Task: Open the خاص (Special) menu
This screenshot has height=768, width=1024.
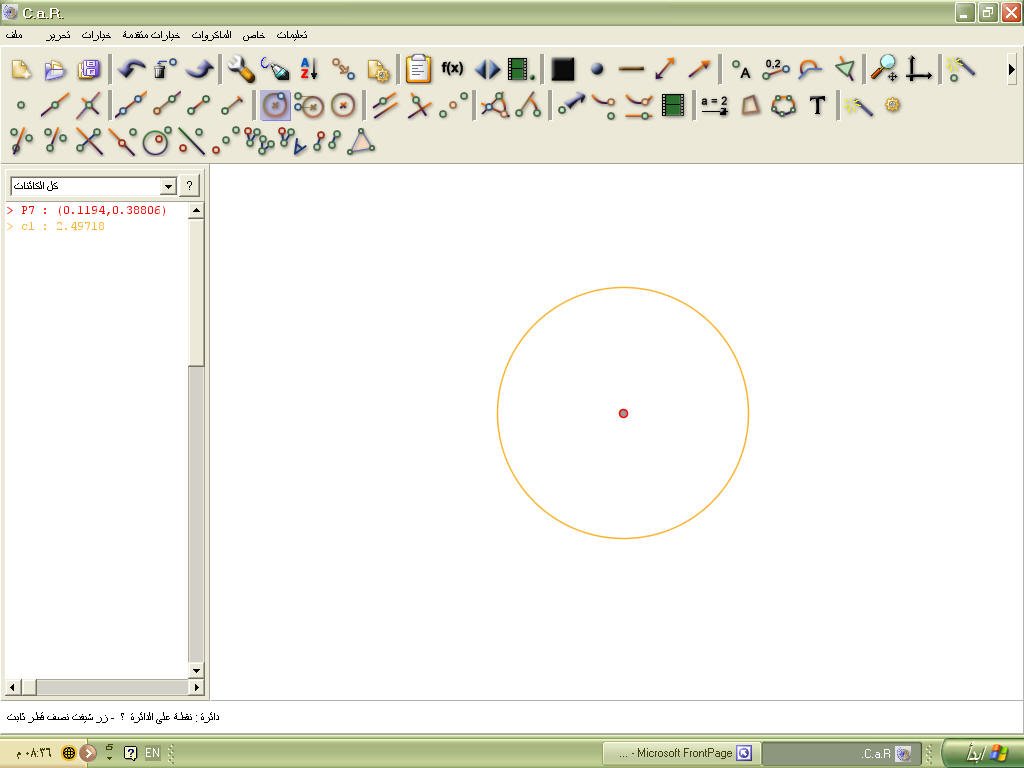Action: pyautogui.click(x=253, y=35)
